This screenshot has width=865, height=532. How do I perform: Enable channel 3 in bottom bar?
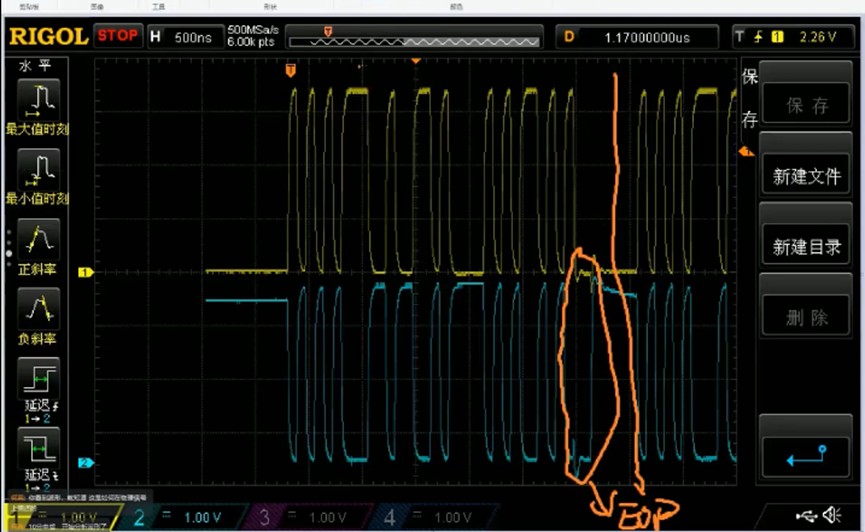(307, 517)
